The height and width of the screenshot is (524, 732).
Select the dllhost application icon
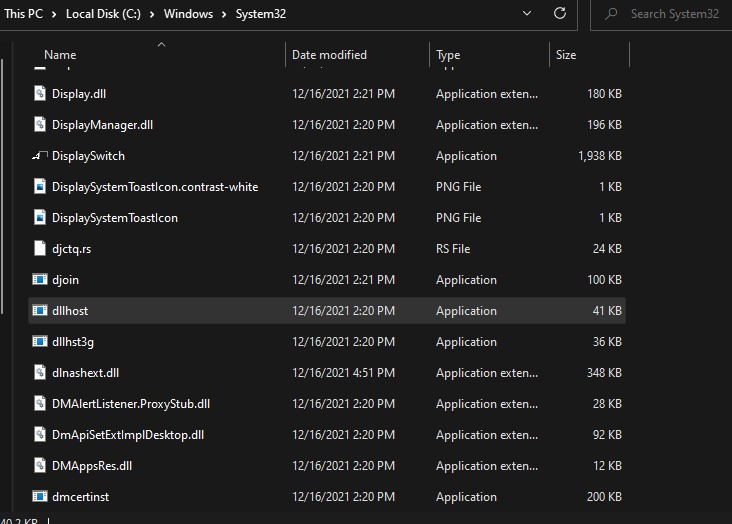[40, 311]
